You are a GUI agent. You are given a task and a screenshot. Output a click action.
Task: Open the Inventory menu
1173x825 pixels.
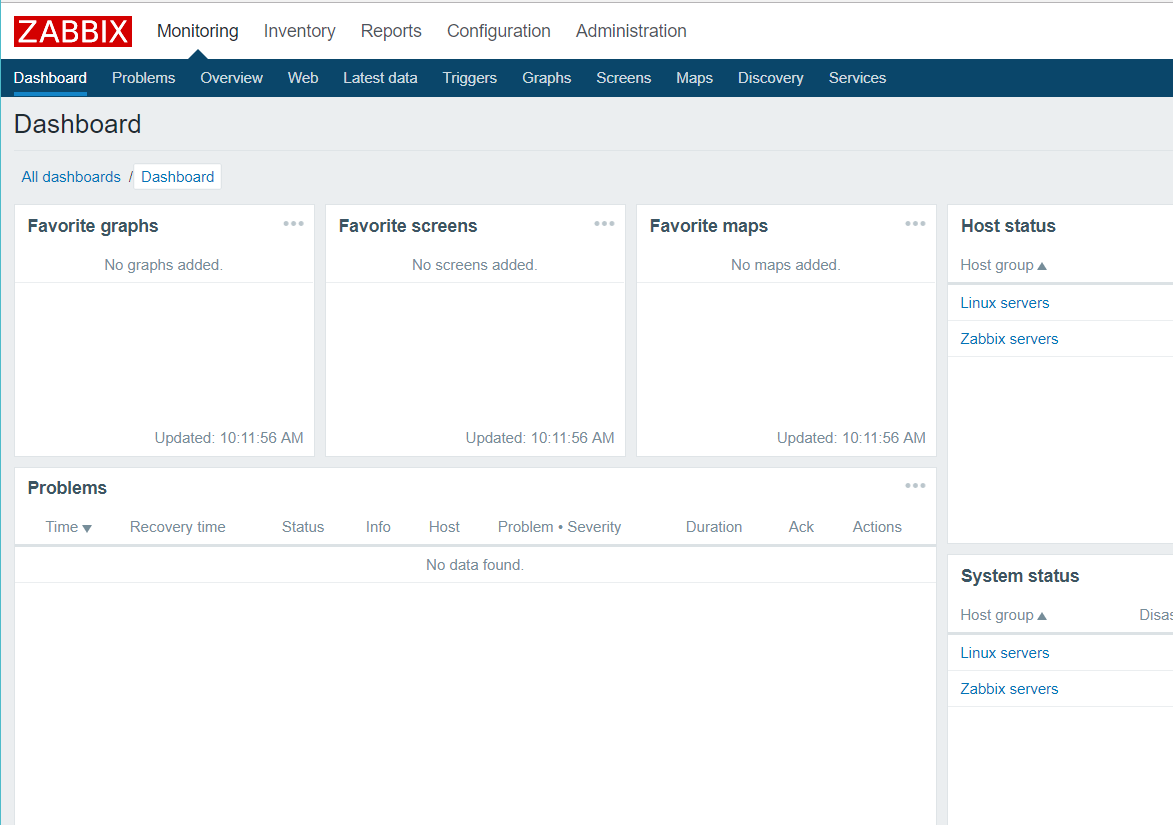(x=299, y=31)
